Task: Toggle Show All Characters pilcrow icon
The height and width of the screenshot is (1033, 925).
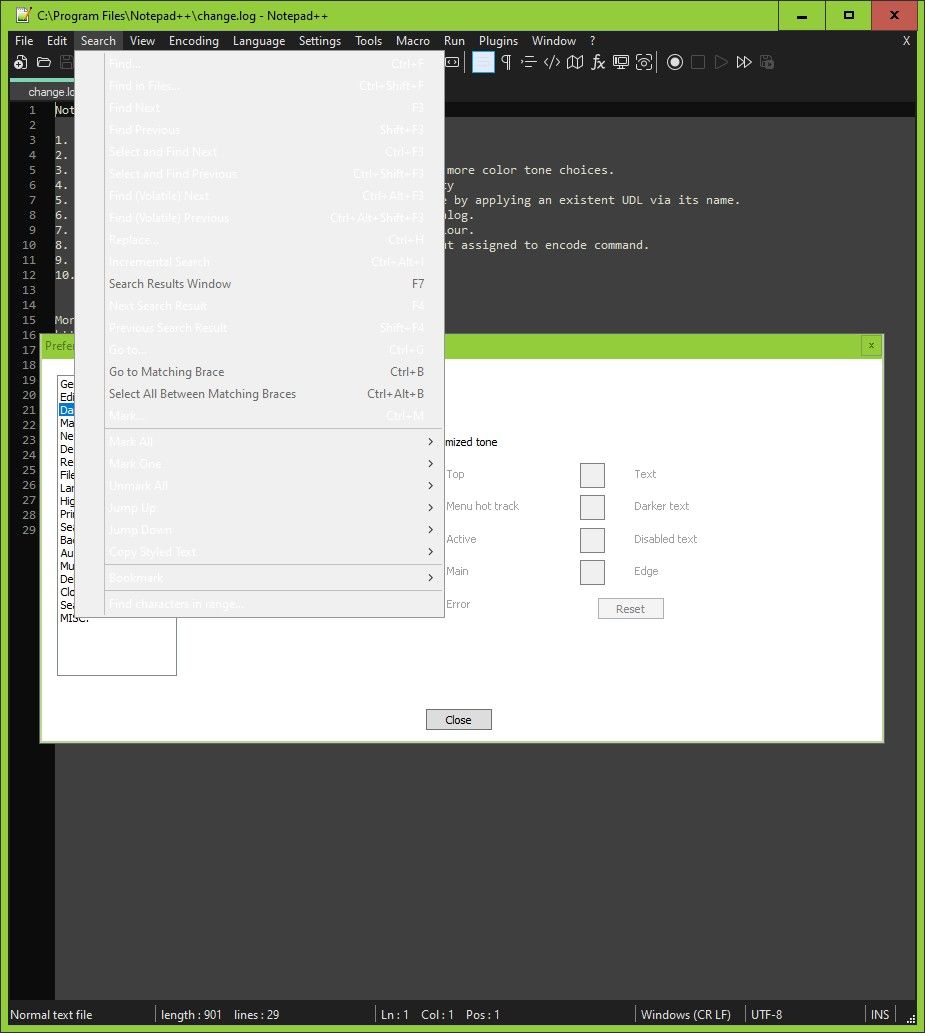Action: (506, 62)
